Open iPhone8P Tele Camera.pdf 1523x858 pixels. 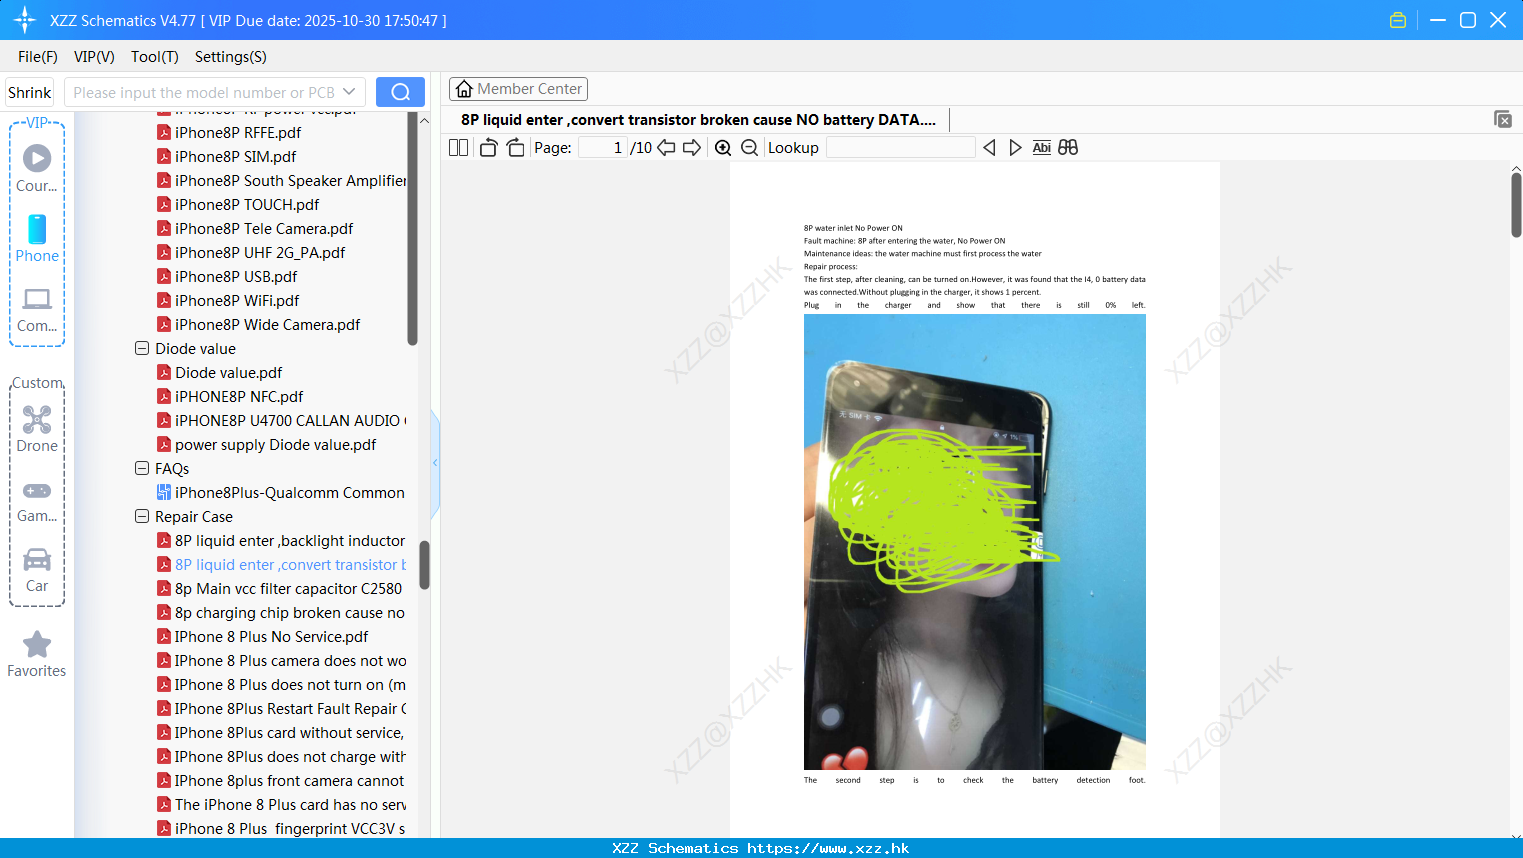[264, 228]
